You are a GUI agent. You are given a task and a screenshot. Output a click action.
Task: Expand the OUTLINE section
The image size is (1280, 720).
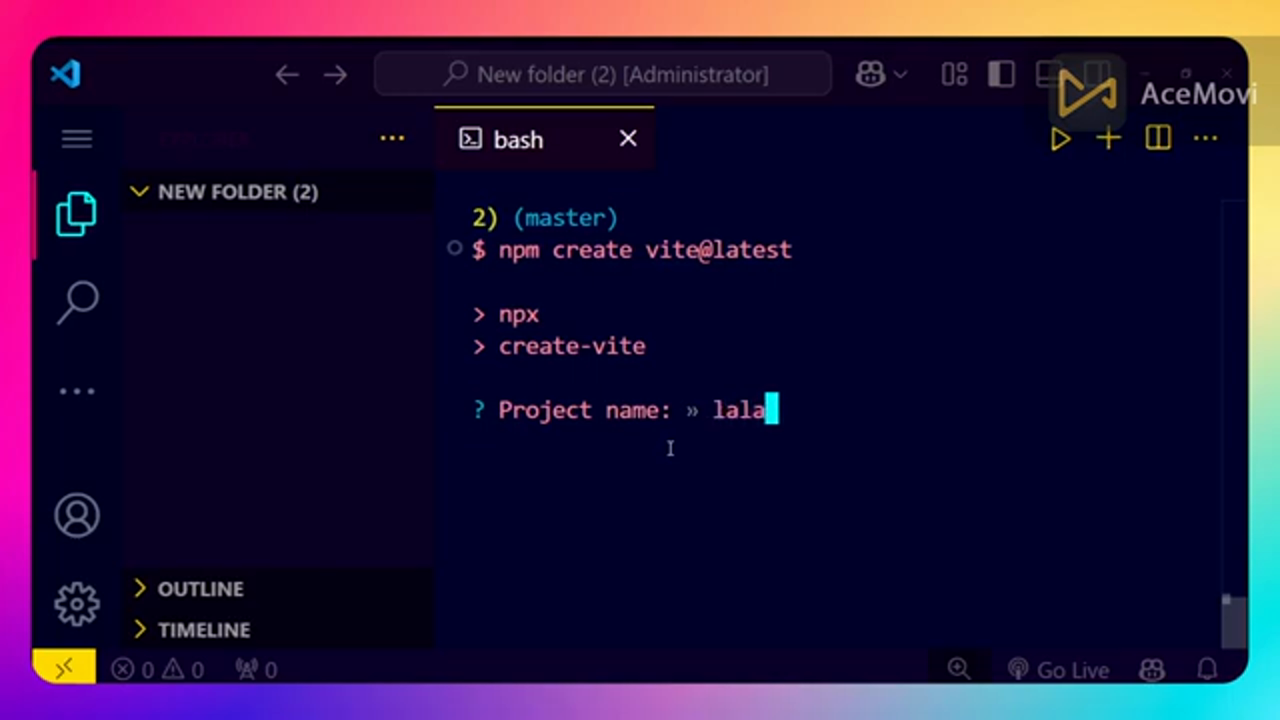pyautogui.click(x=280, y=589)
